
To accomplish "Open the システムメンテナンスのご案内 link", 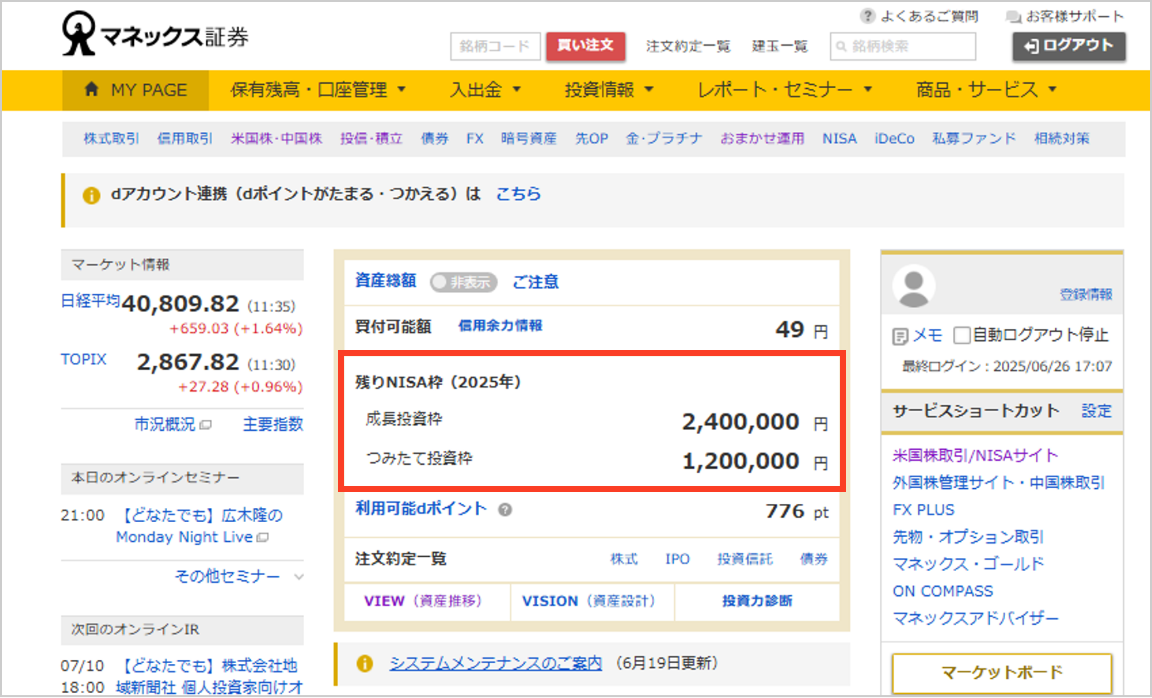I will (496, 663).
